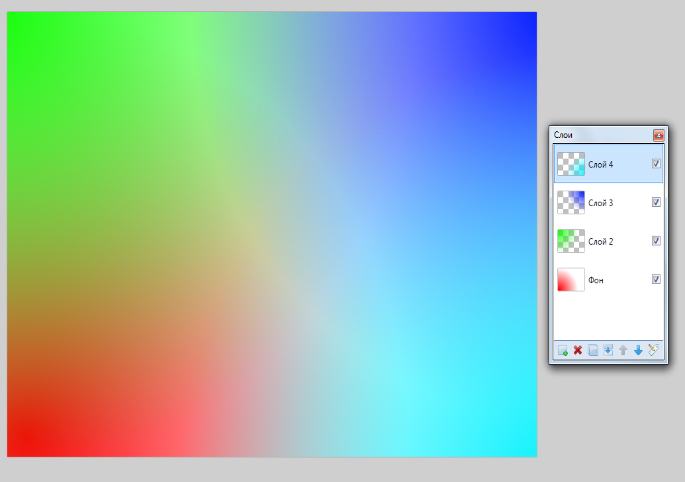Toggle visibility checkbox for Слой 2
This screenshot has height=482, width=685.
[x=656, y=241]
